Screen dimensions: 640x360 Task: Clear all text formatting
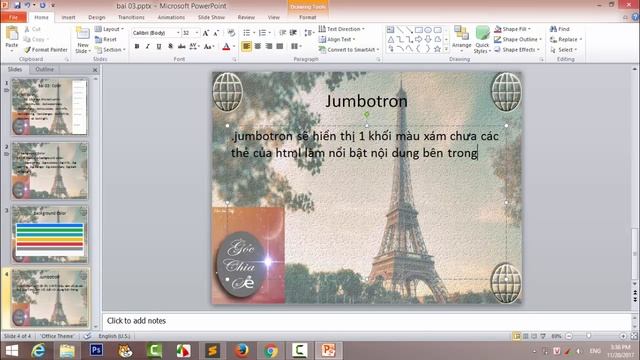click(x=231, y=33)
